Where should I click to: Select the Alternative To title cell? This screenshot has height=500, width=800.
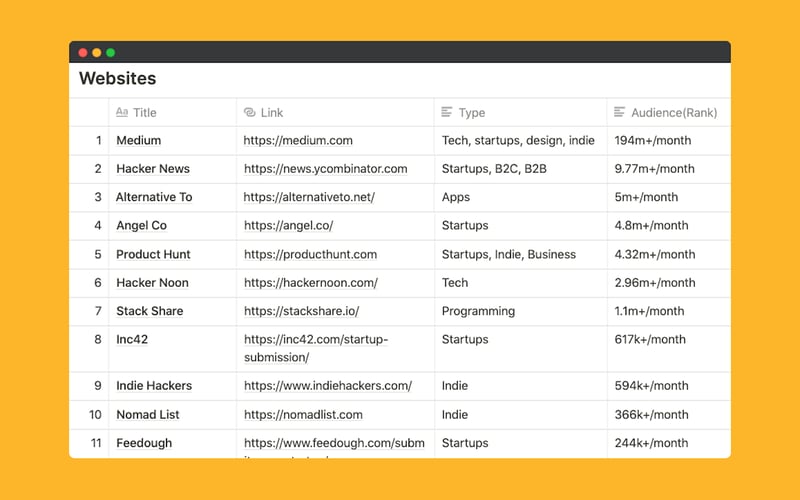[x=172, y=197]
